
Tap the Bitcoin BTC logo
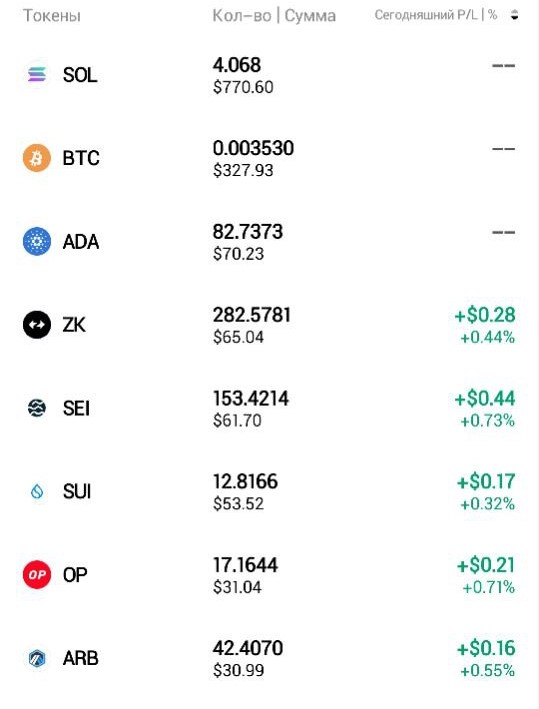[37, 158]
